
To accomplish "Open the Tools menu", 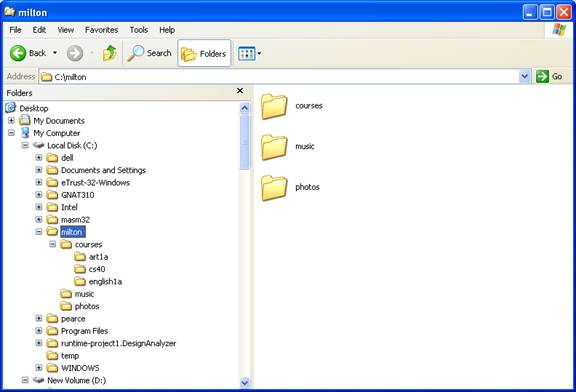I will [138, 30].
